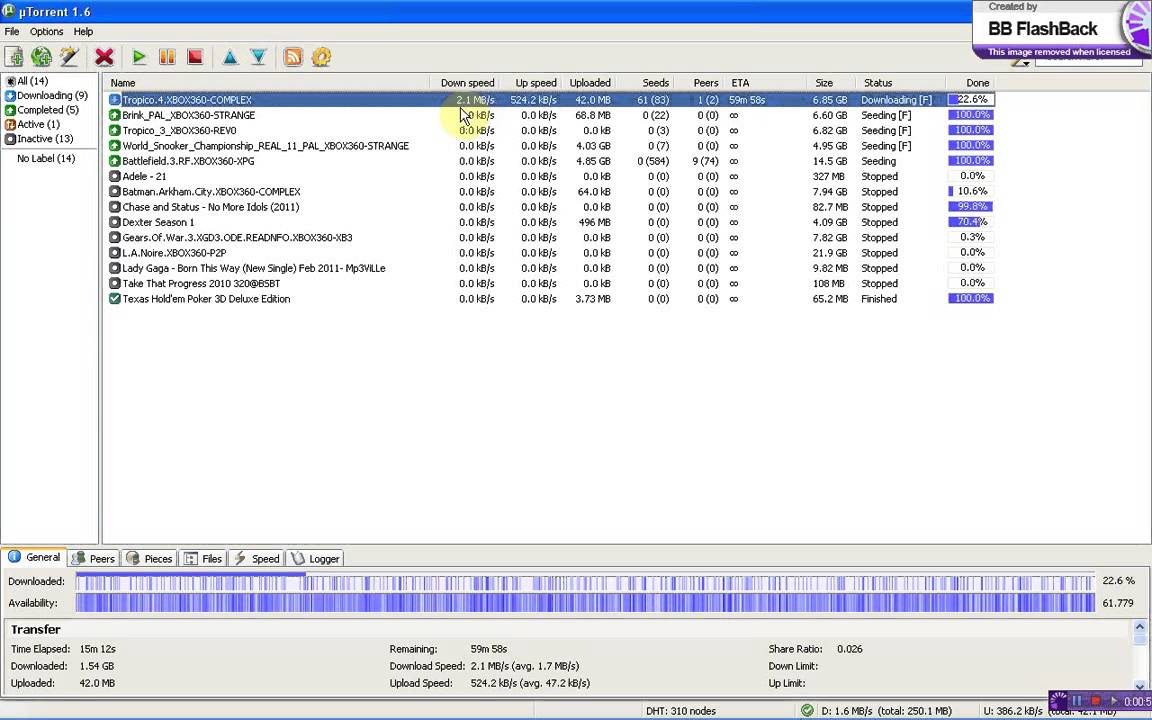
Task: Click the Move Down Queue arrow icon
Action: click(258, 57)
